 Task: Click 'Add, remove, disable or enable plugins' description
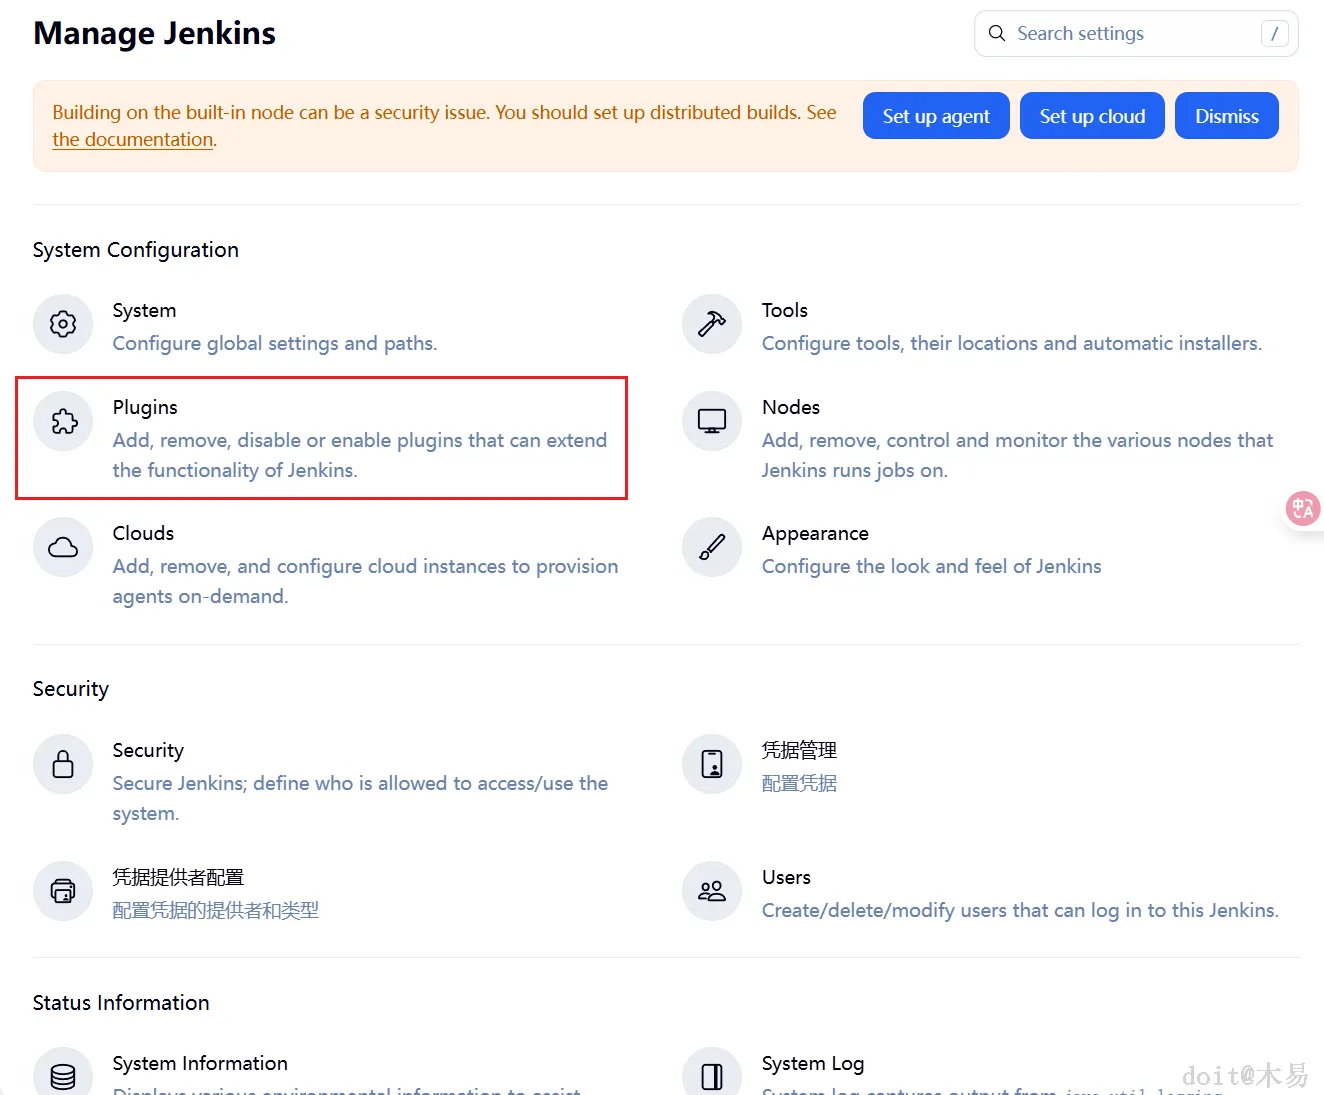[360, 455]
